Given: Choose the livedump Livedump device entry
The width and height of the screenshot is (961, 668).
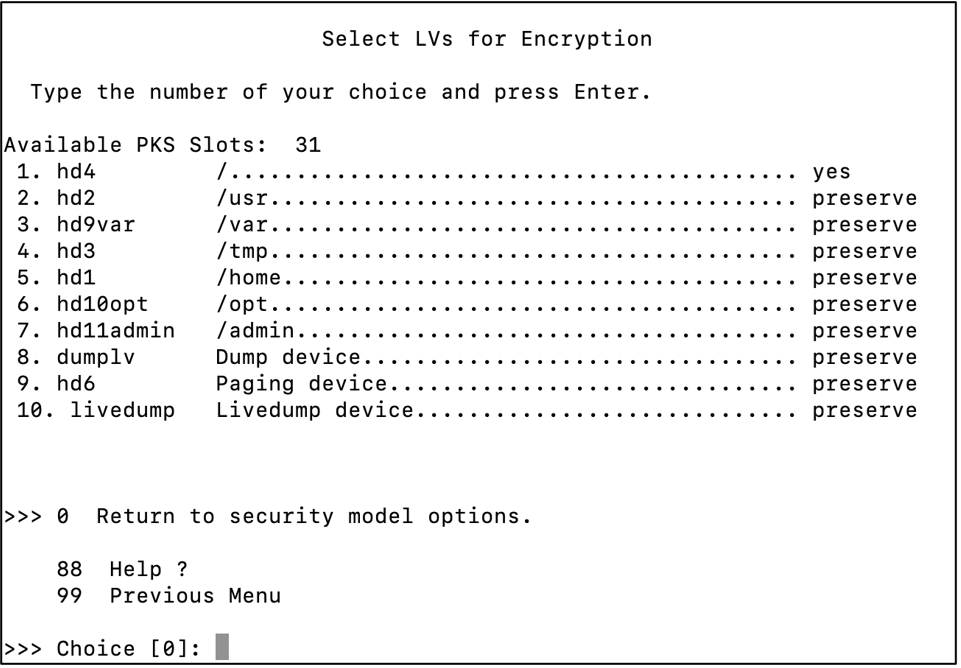Looking at the screenshot, I should click(466, 410).
